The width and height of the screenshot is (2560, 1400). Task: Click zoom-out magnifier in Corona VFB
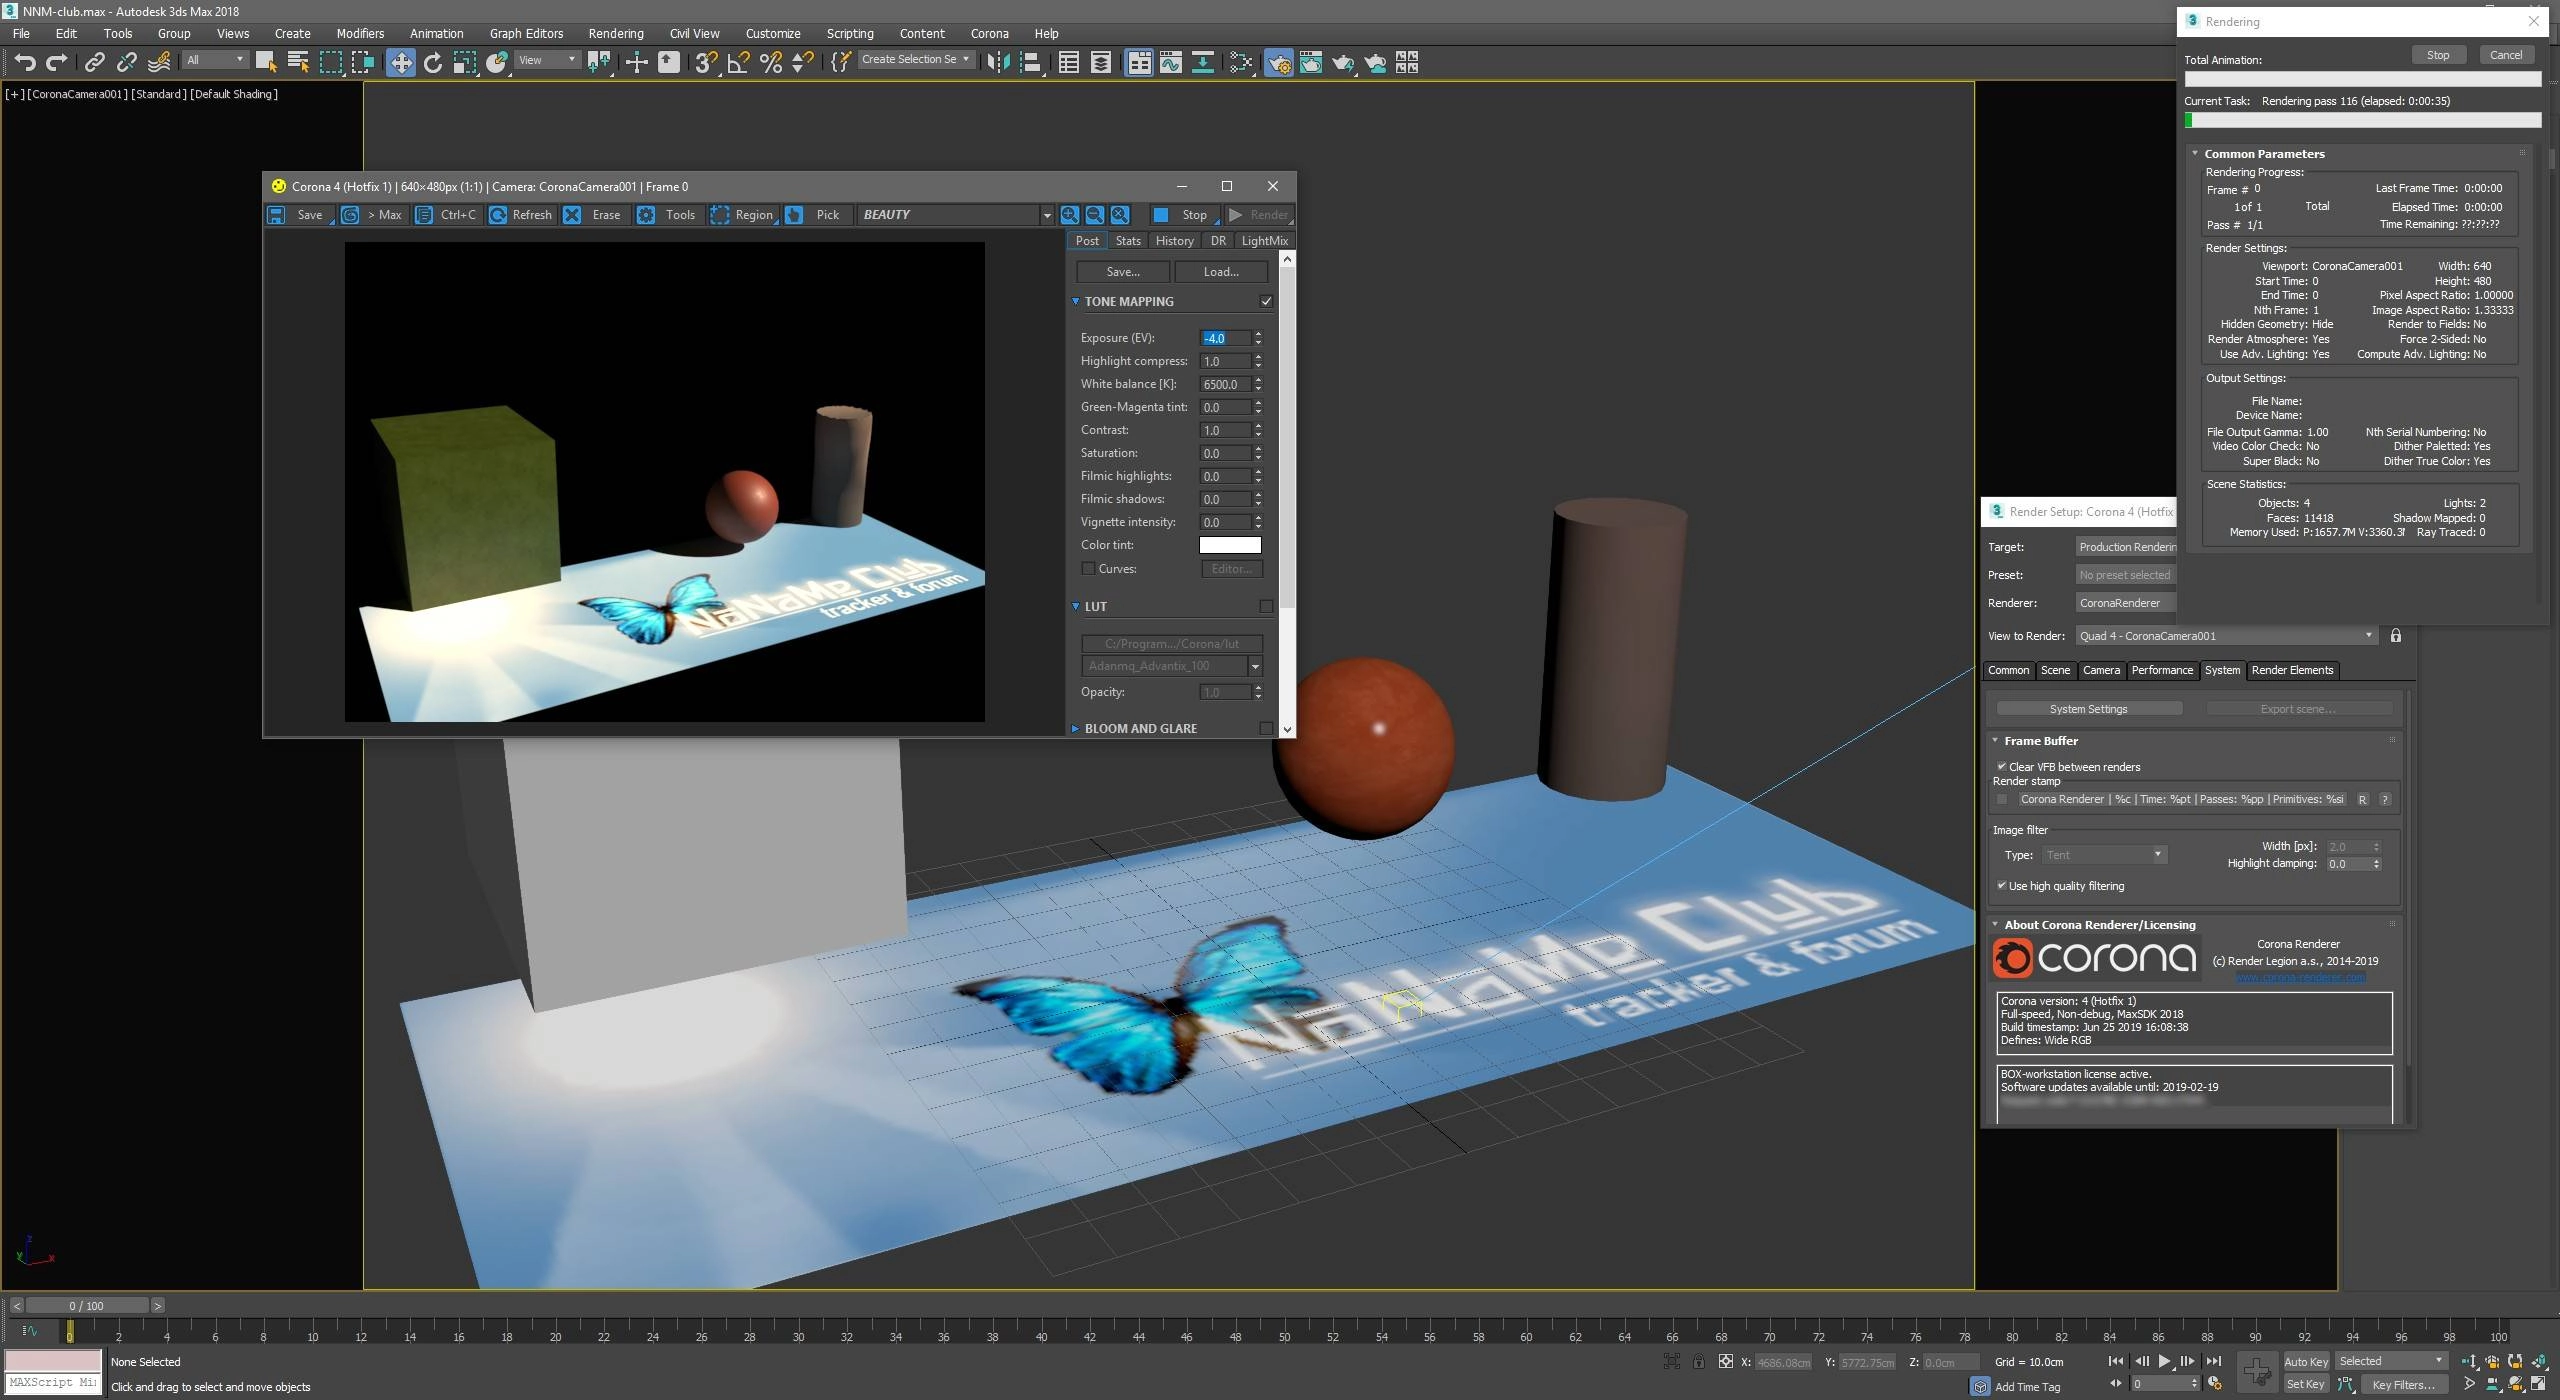[1095, 215]
